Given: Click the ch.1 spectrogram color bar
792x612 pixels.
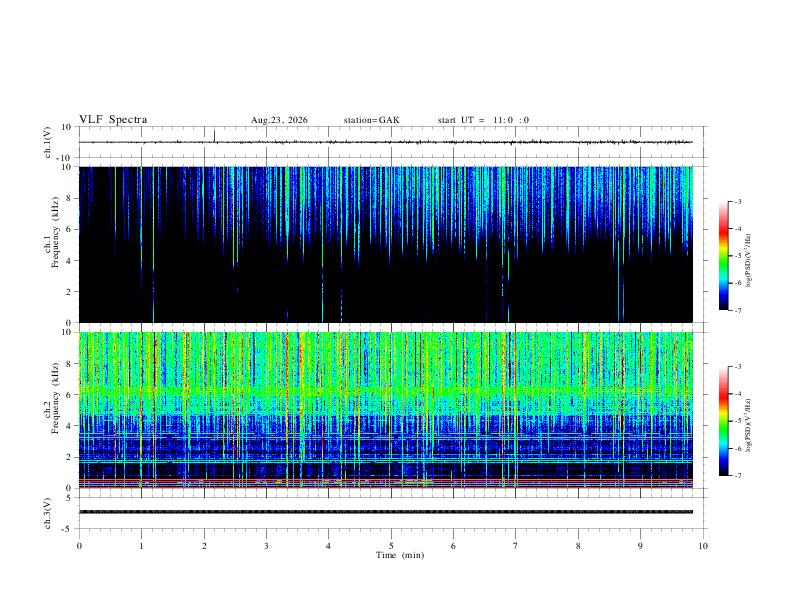Looking at the screenshot, I should click(723, 255).
